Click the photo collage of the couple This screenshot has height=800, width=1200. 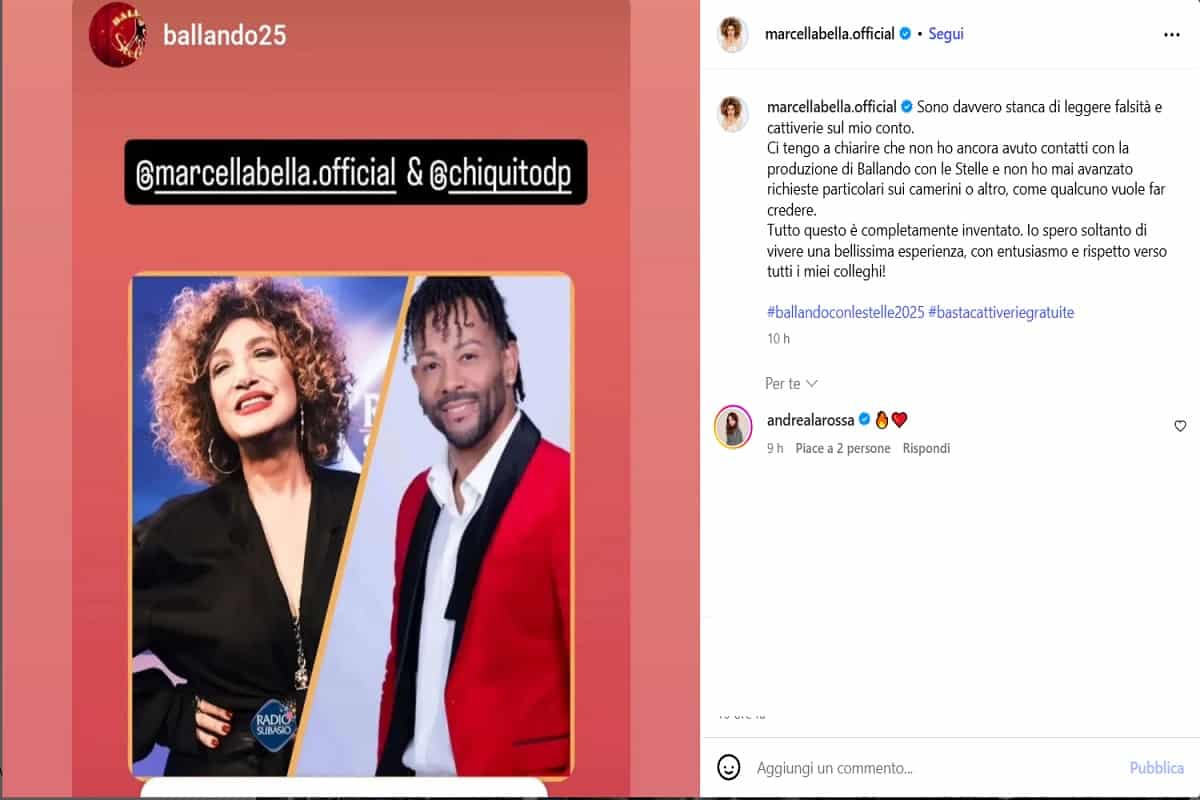pos(352,526)
